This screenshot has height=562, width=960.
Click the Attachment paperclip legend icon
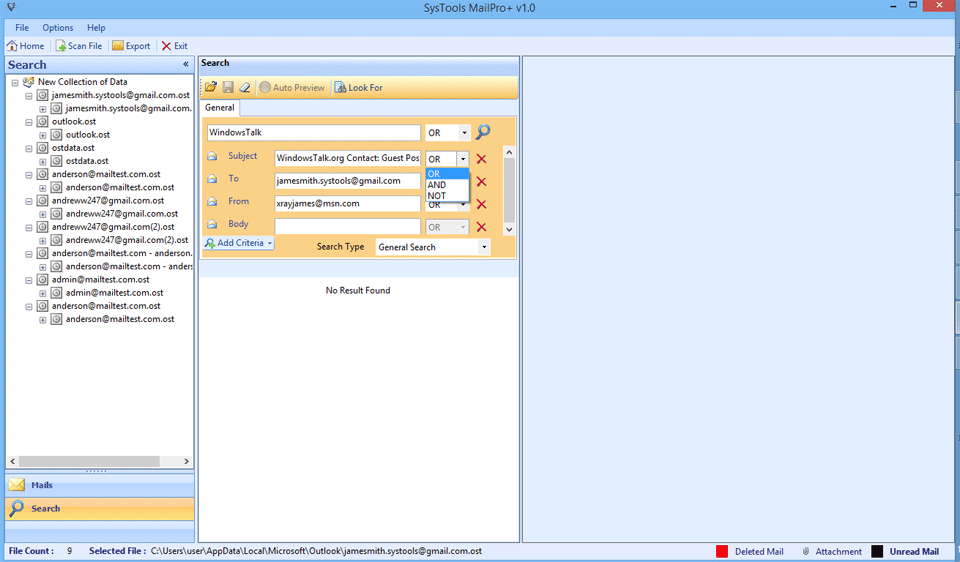[x=806, y=552]
